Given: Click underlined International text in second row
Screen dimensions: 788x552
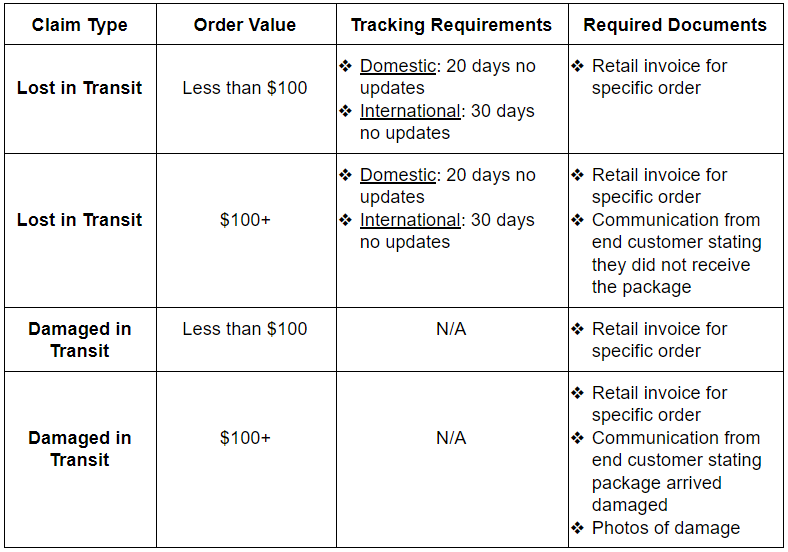Looking at the screenshot, I should coord(410,220).
